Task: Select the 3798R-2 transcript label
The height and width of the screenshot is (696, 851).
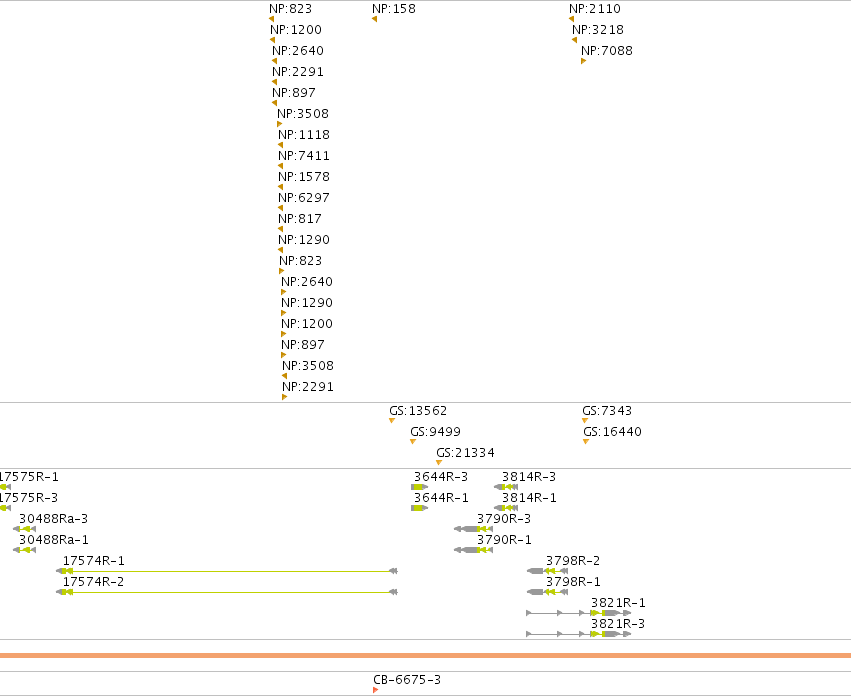Action: point(573,561)
